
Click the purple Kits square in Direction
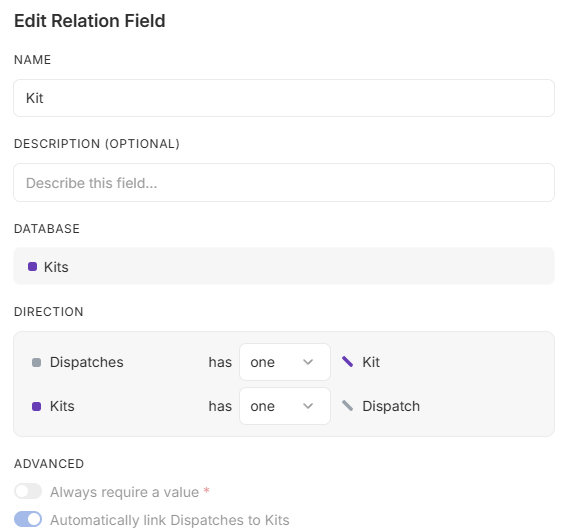pos(36,406)
